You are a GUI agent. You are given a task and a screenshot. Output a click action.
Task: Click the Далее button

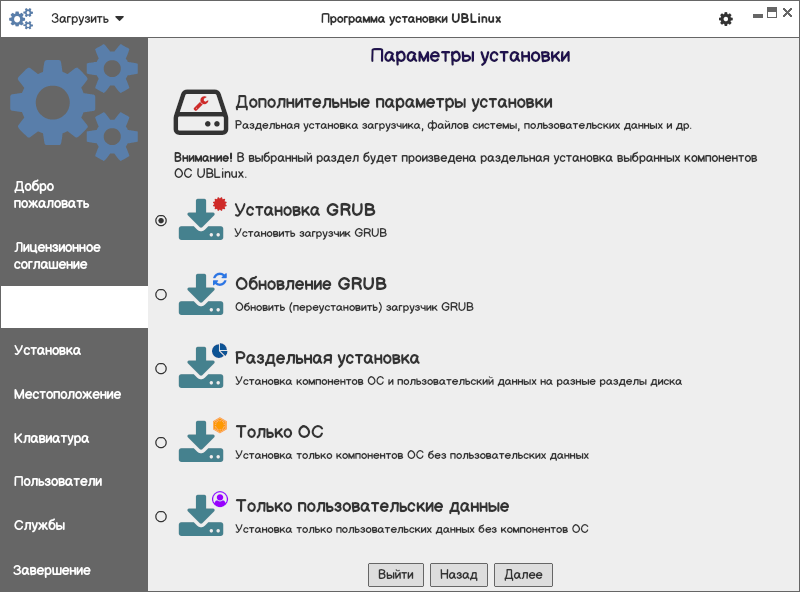point(523,575)
